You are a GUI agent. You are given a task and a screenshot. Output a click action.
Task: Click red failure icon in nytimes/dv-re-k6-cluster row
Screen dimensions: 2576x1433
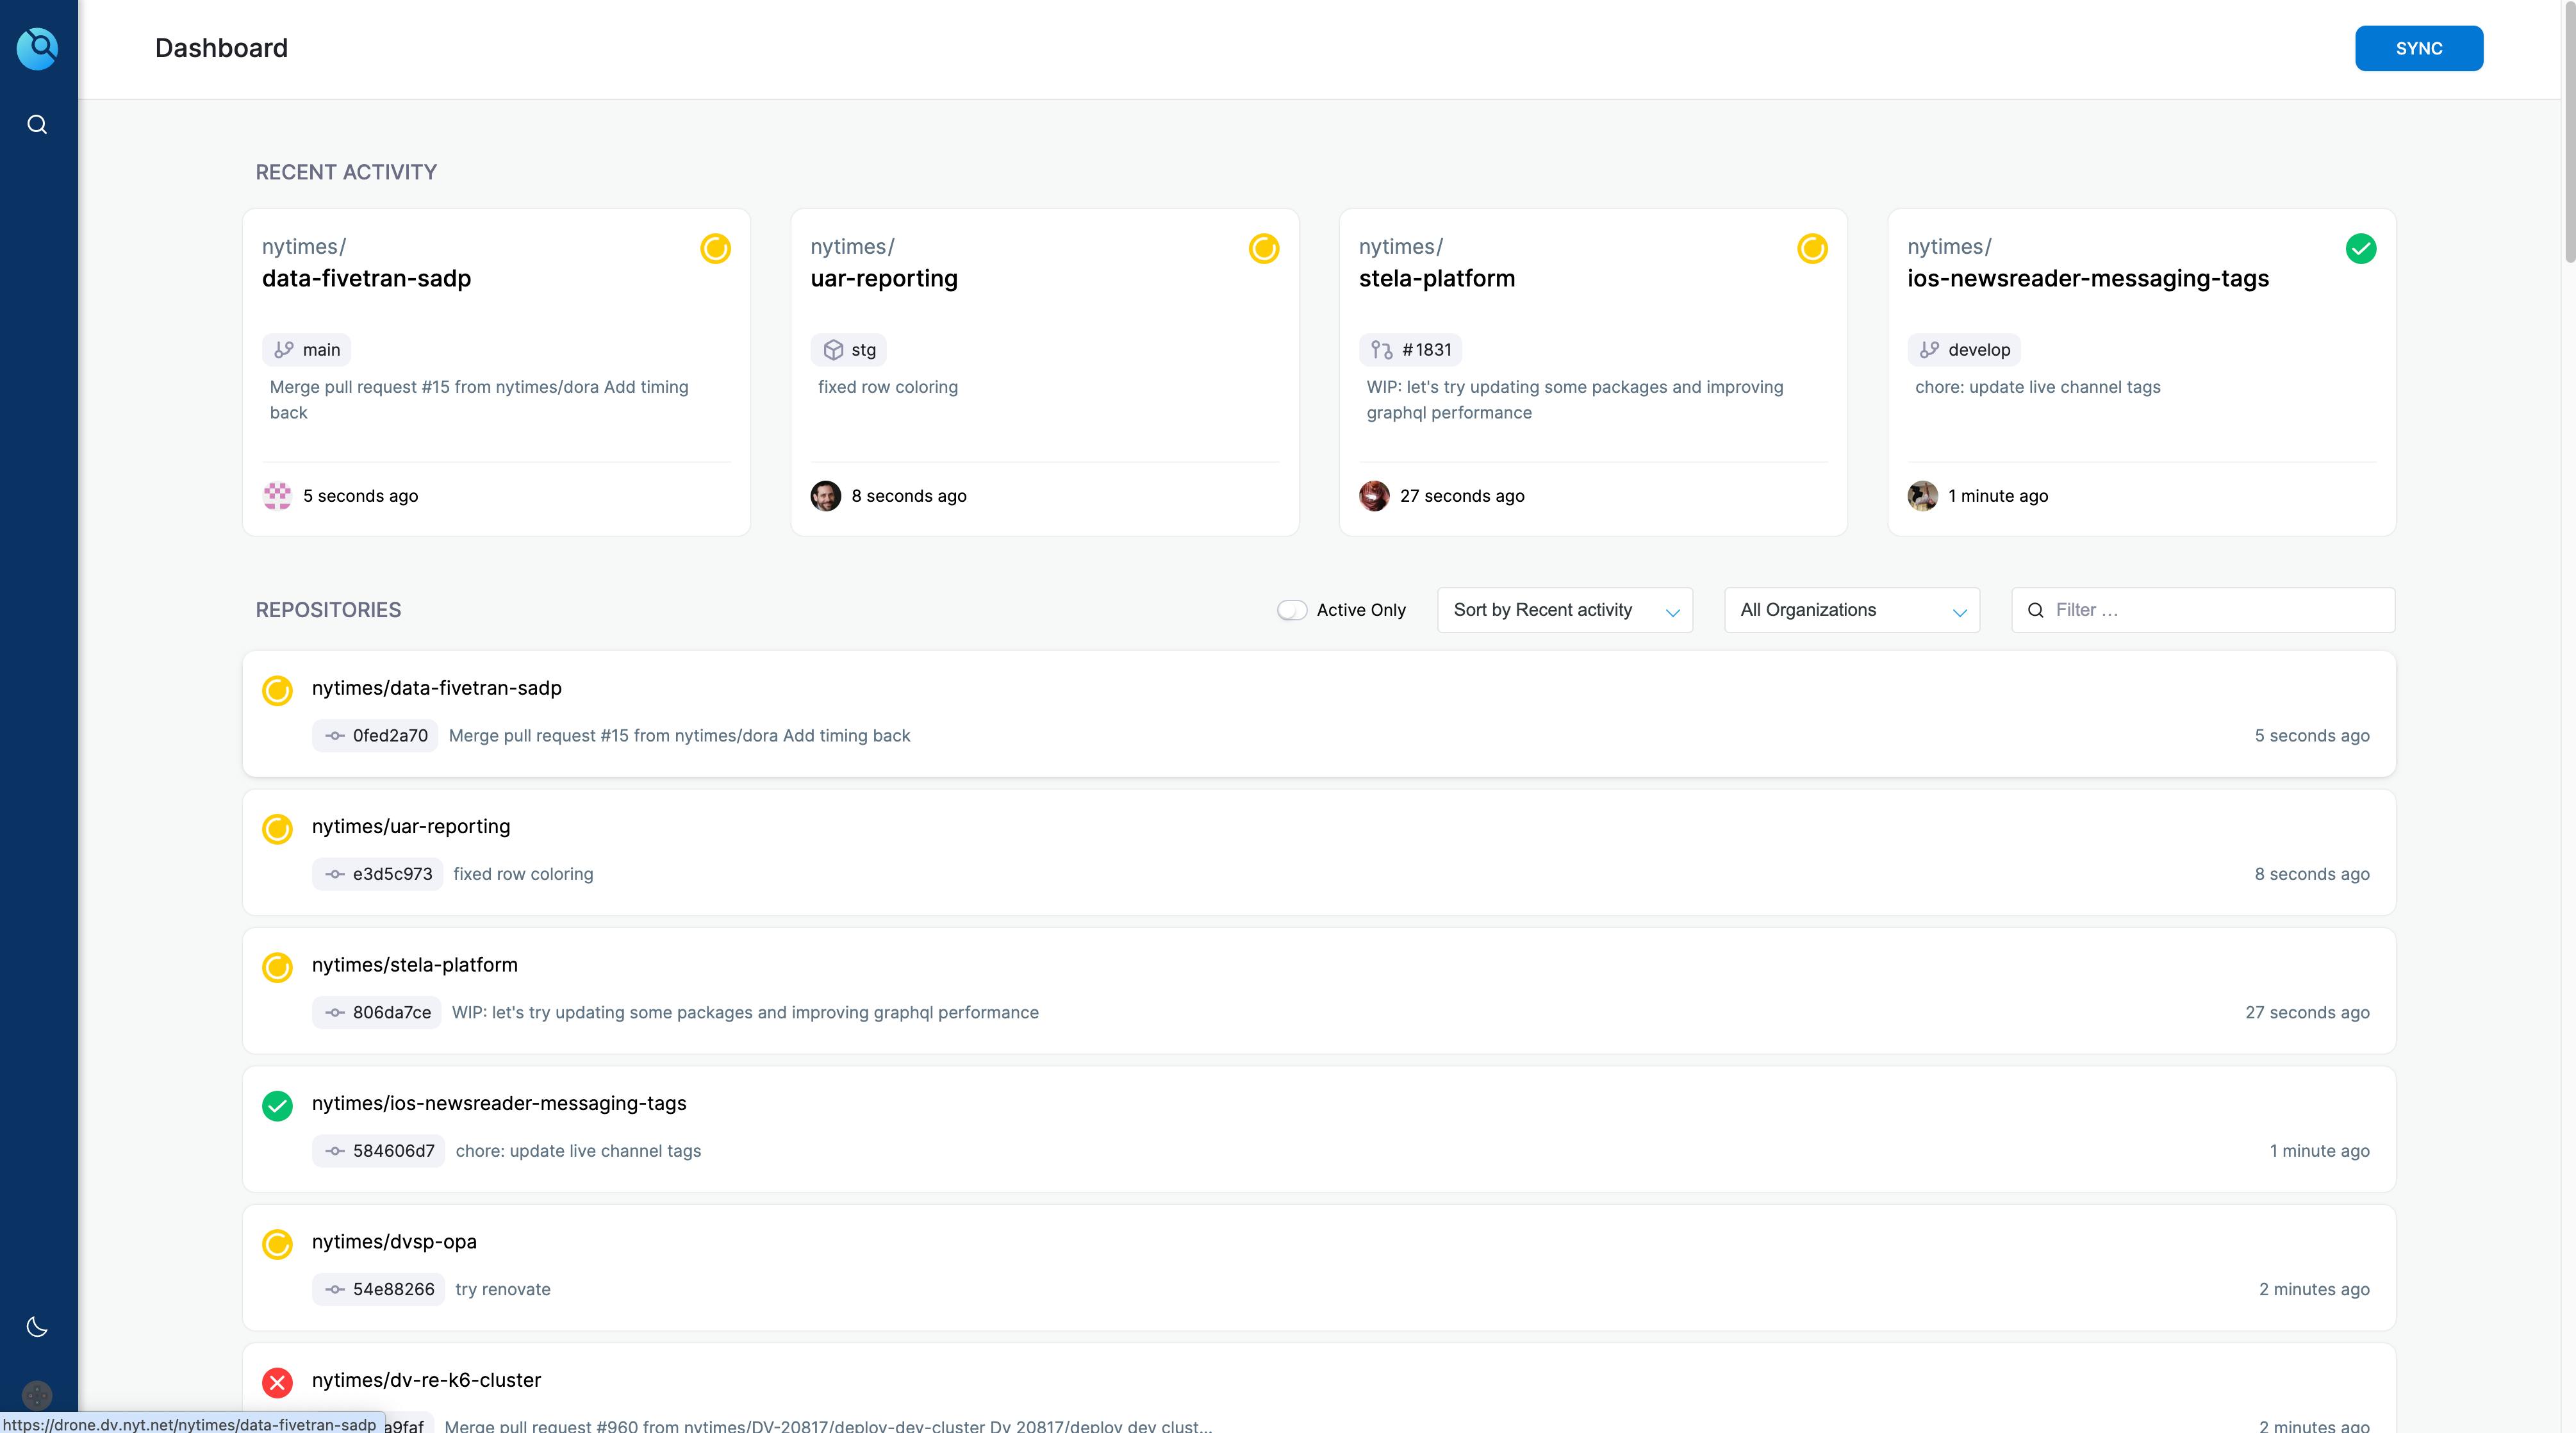[x=277, y=1382]
